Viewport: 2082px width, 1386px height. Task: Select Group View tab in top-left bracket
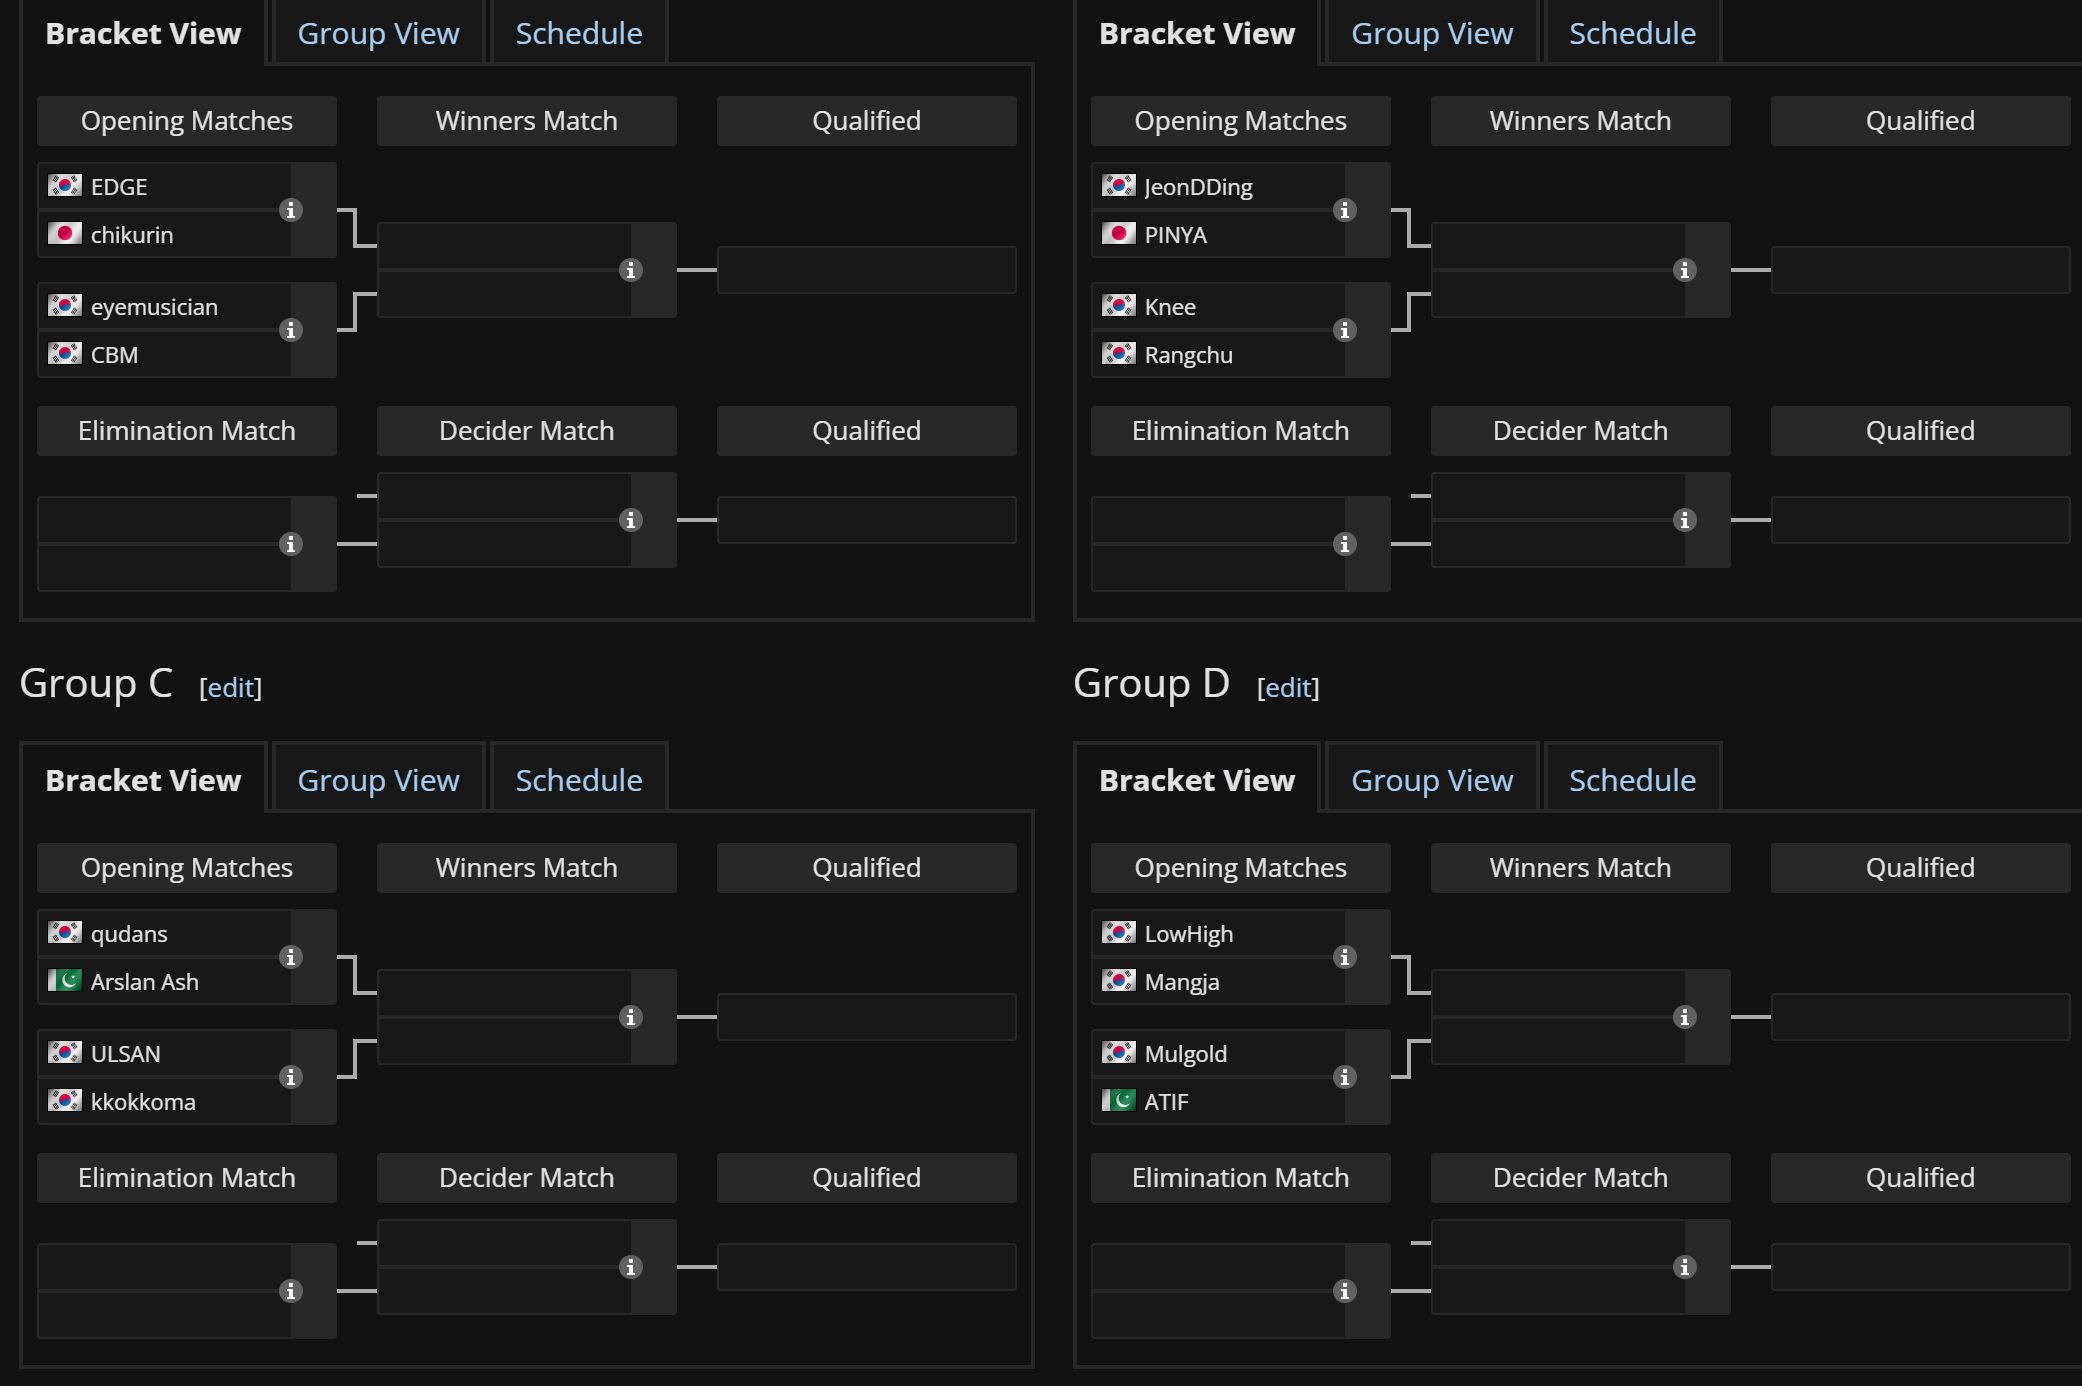(x=378, y=33)
